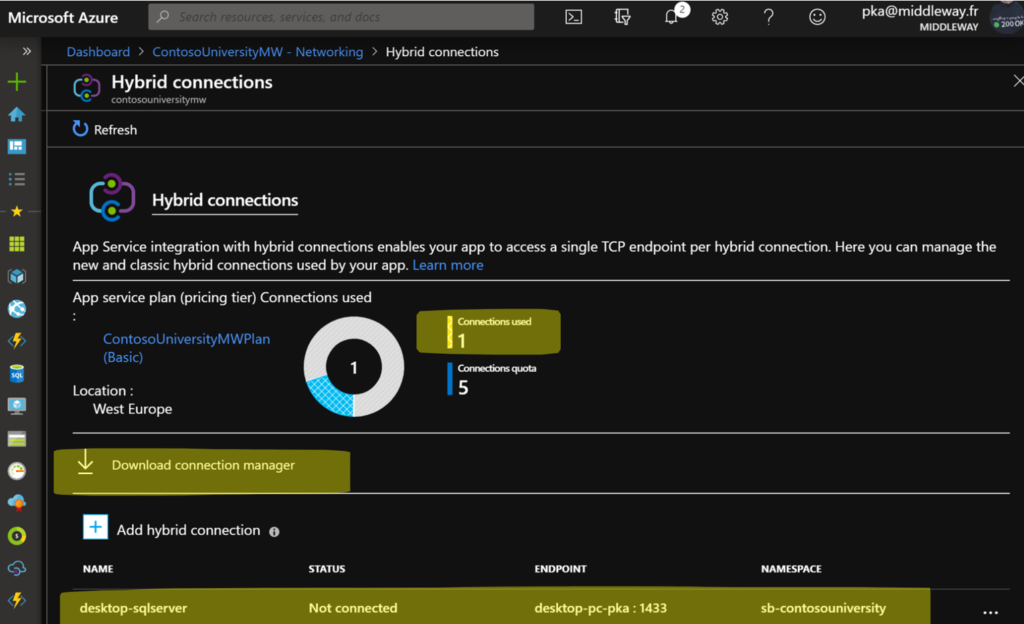Open Create a resource via the plus icon
The image size is (1024, 624).
point(16,82)
